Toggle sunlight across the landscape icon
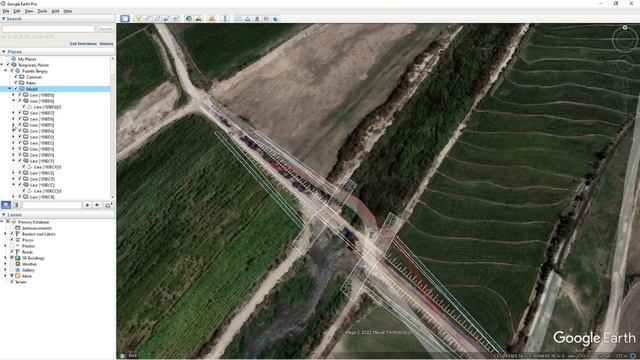Image resolution: width=640 pixels, height=360 pixels. click(199, 19)
